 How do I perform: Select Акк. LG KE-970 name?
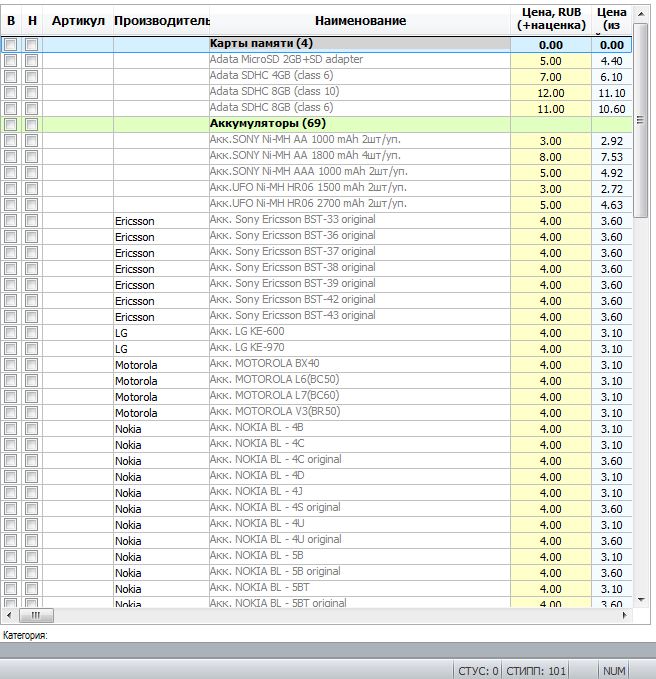point(247,347)
